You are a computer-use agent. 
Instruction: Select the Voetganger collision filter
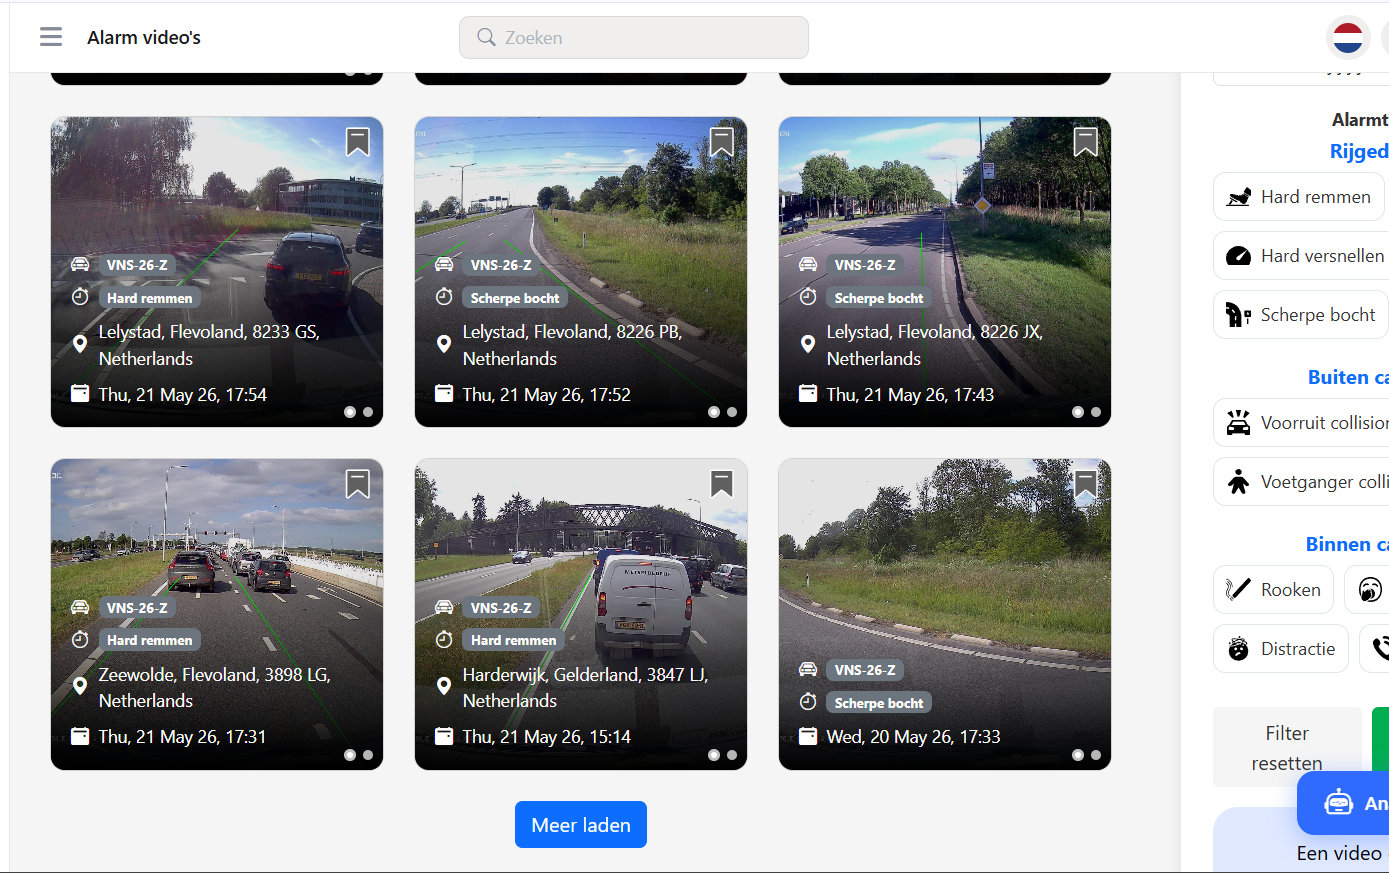tap(1301, 482)
